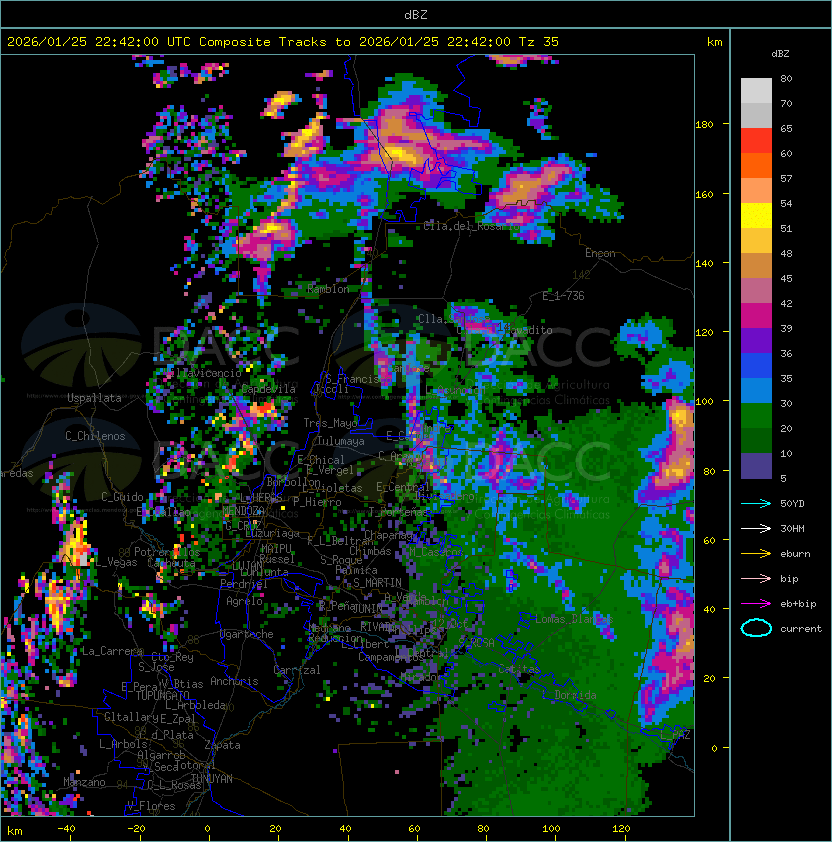The image size is (832, 842).
Task: Click the 'Perdriel' place label
Action: point(244,584)
